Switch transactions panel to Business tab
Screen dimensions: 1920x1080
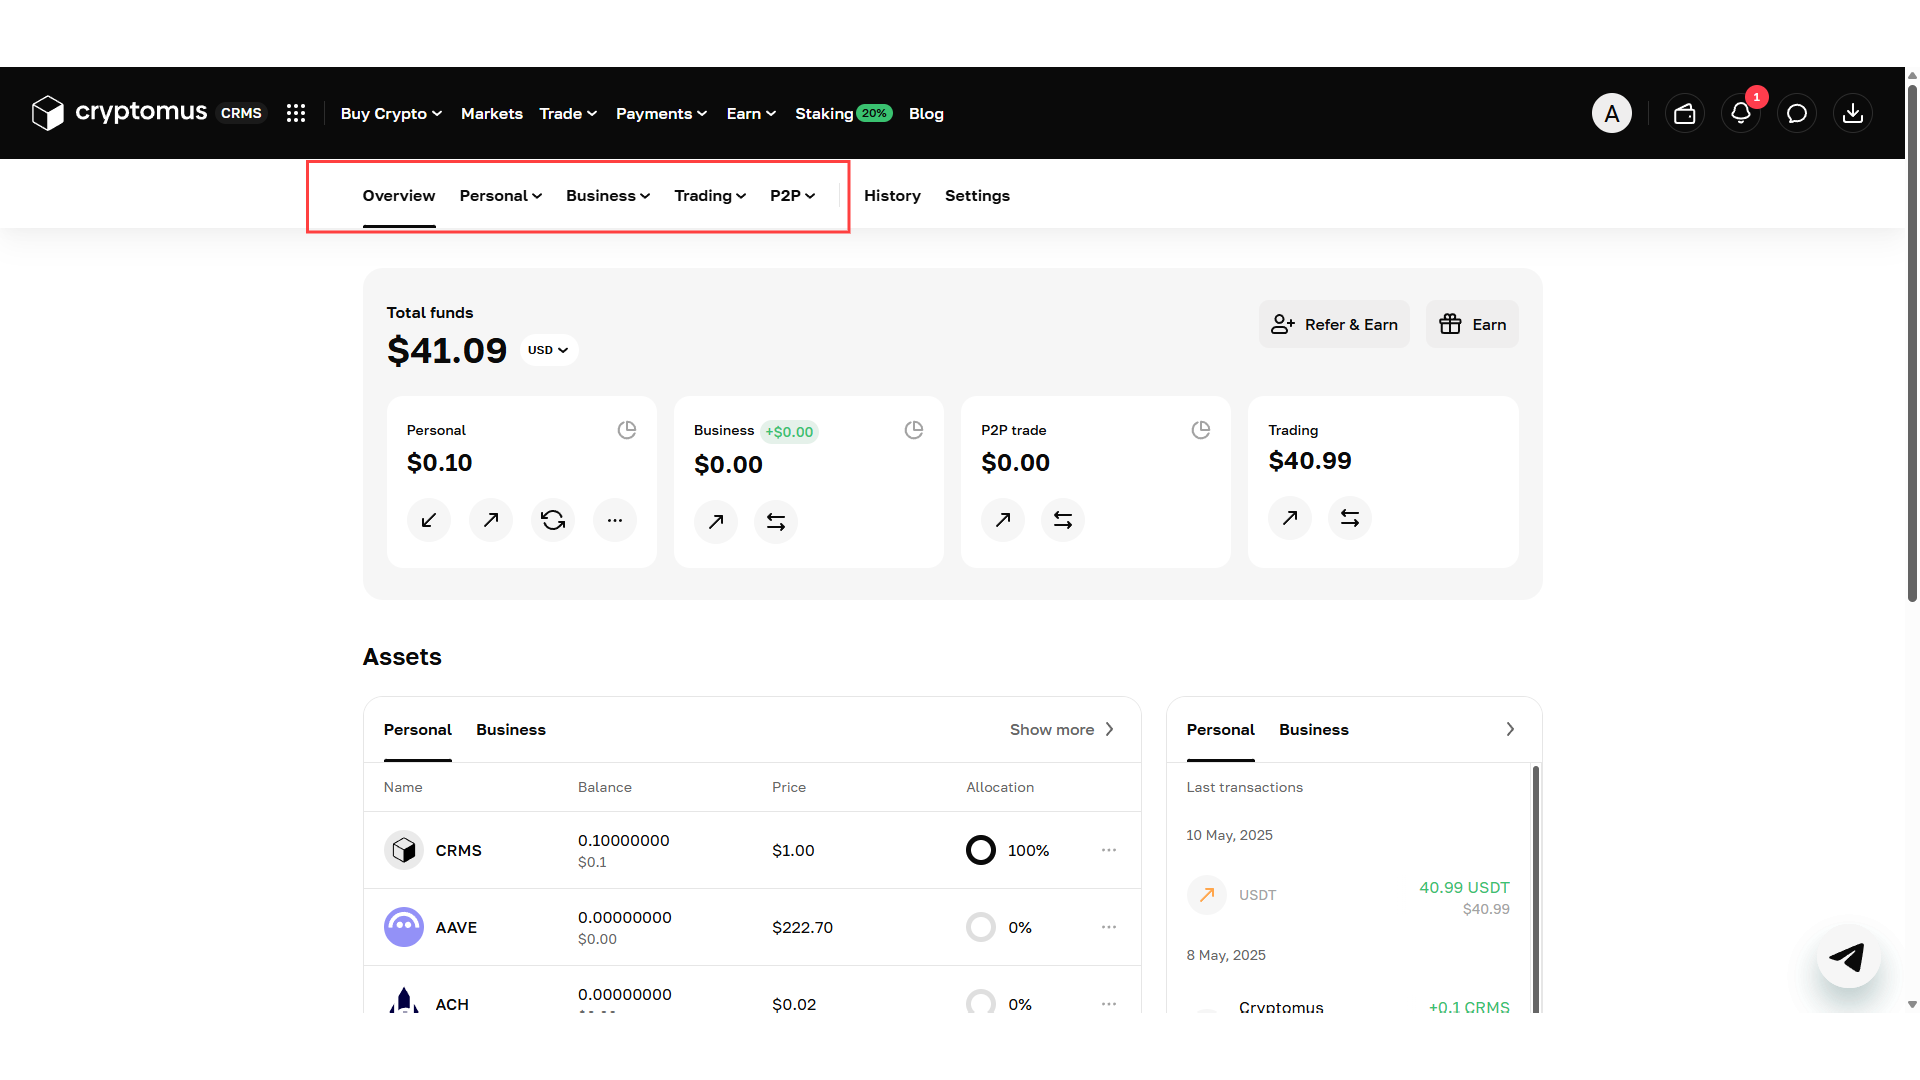(1314, 730)
